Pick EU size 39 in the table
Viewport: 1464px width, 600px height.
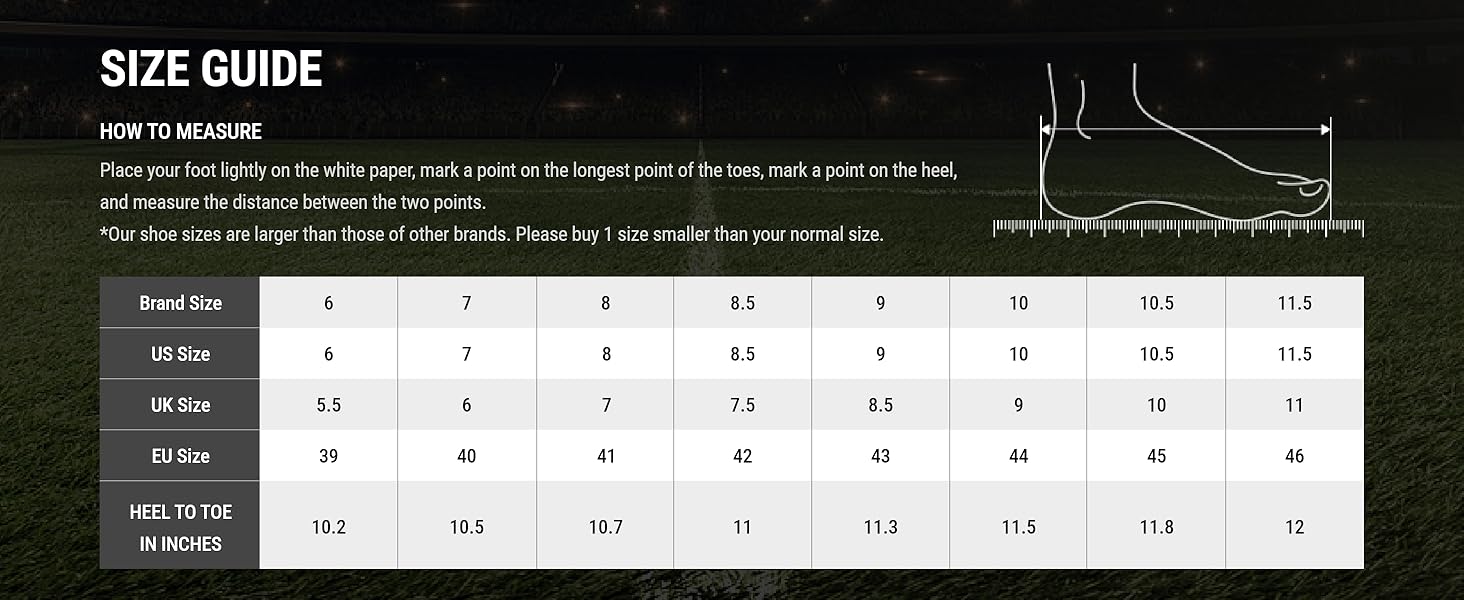pos(328,456)
